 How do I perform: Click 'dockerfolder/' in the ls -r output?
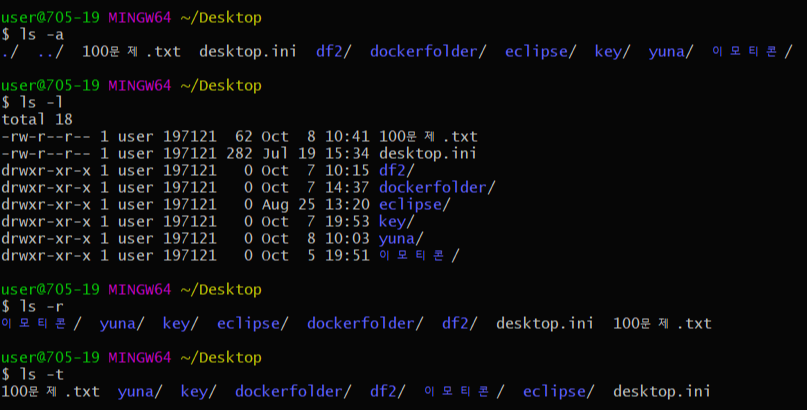point(365,323)
